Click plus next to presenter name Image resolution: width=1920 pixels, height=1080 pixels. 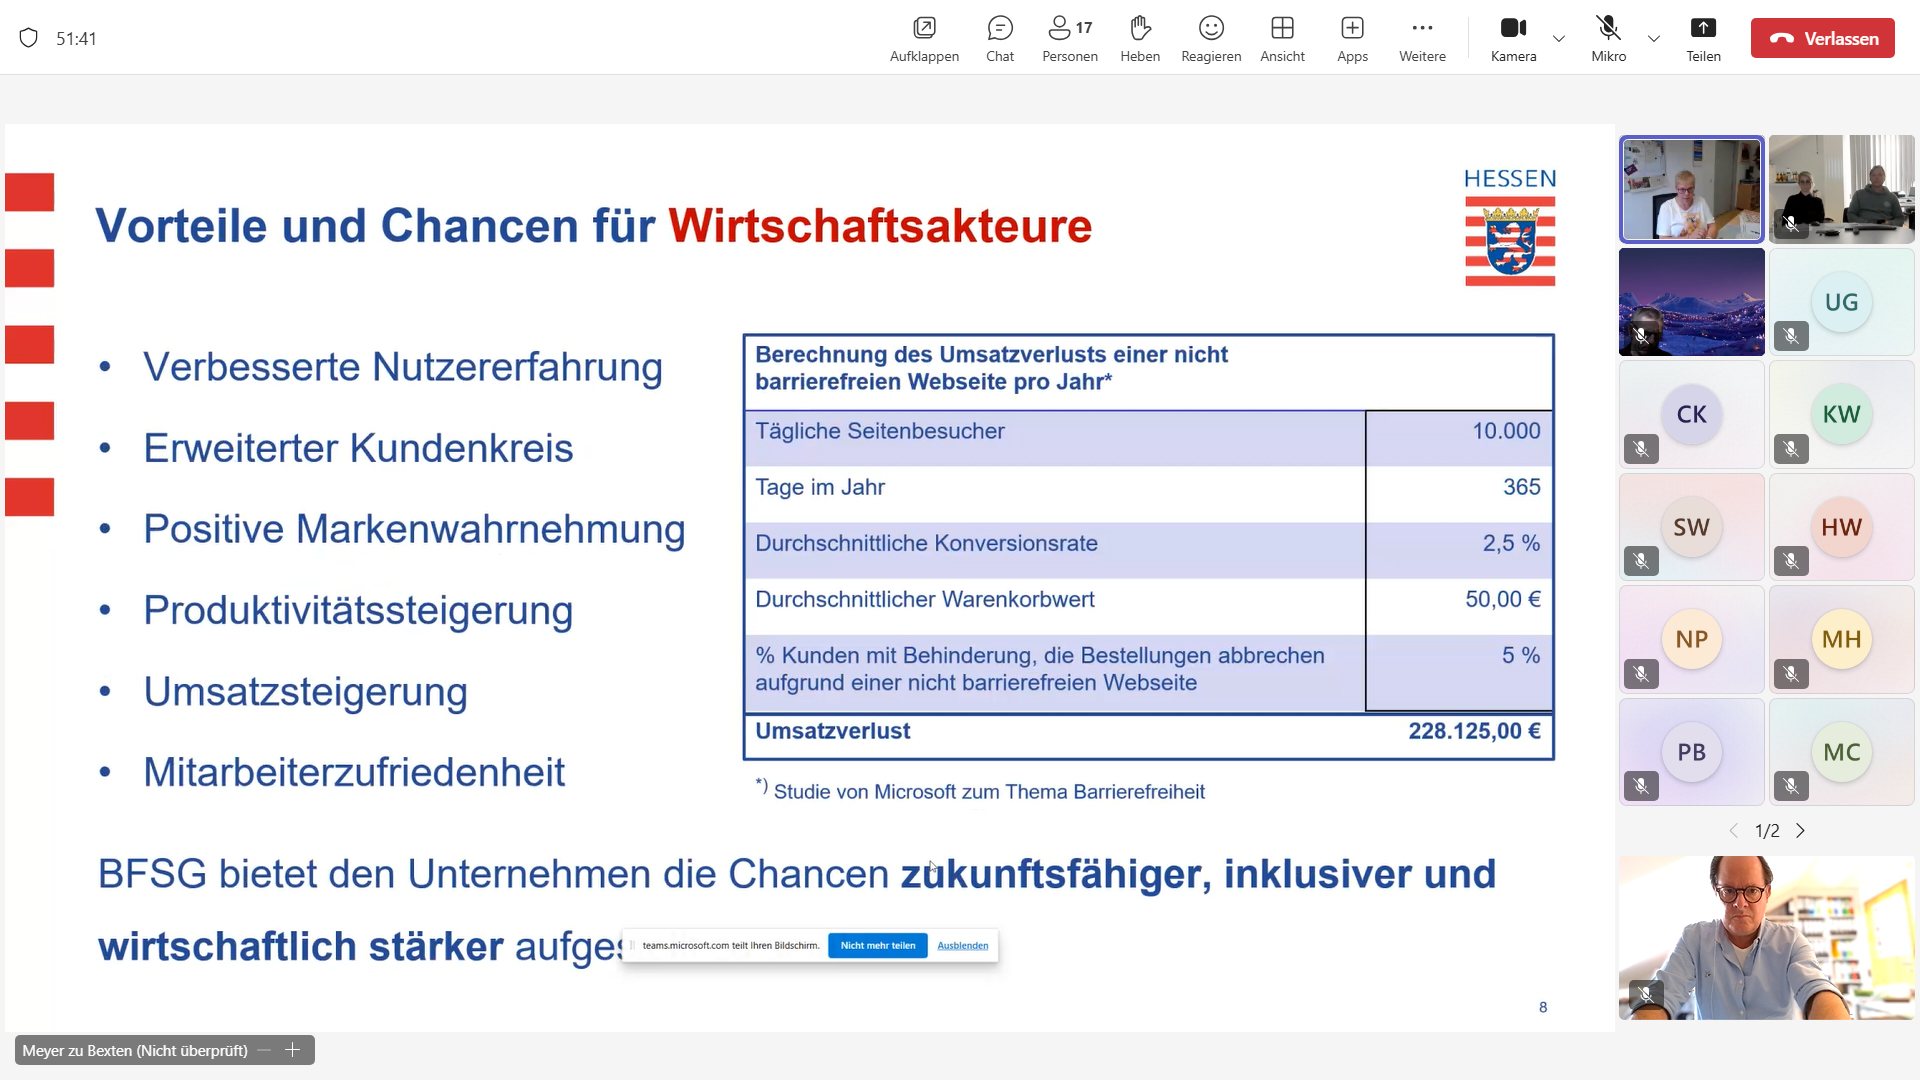(293, 1050)
